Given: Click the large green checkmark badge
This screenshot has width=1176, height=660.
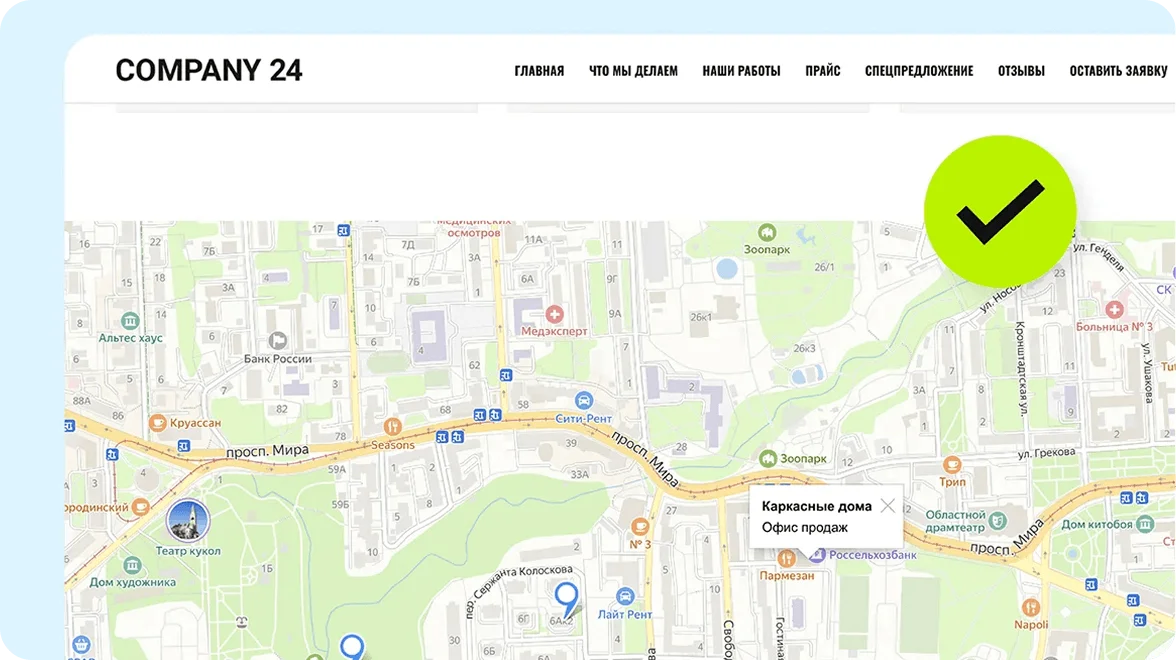Looking at the screenshot, I should click(x=1000, y=211).
